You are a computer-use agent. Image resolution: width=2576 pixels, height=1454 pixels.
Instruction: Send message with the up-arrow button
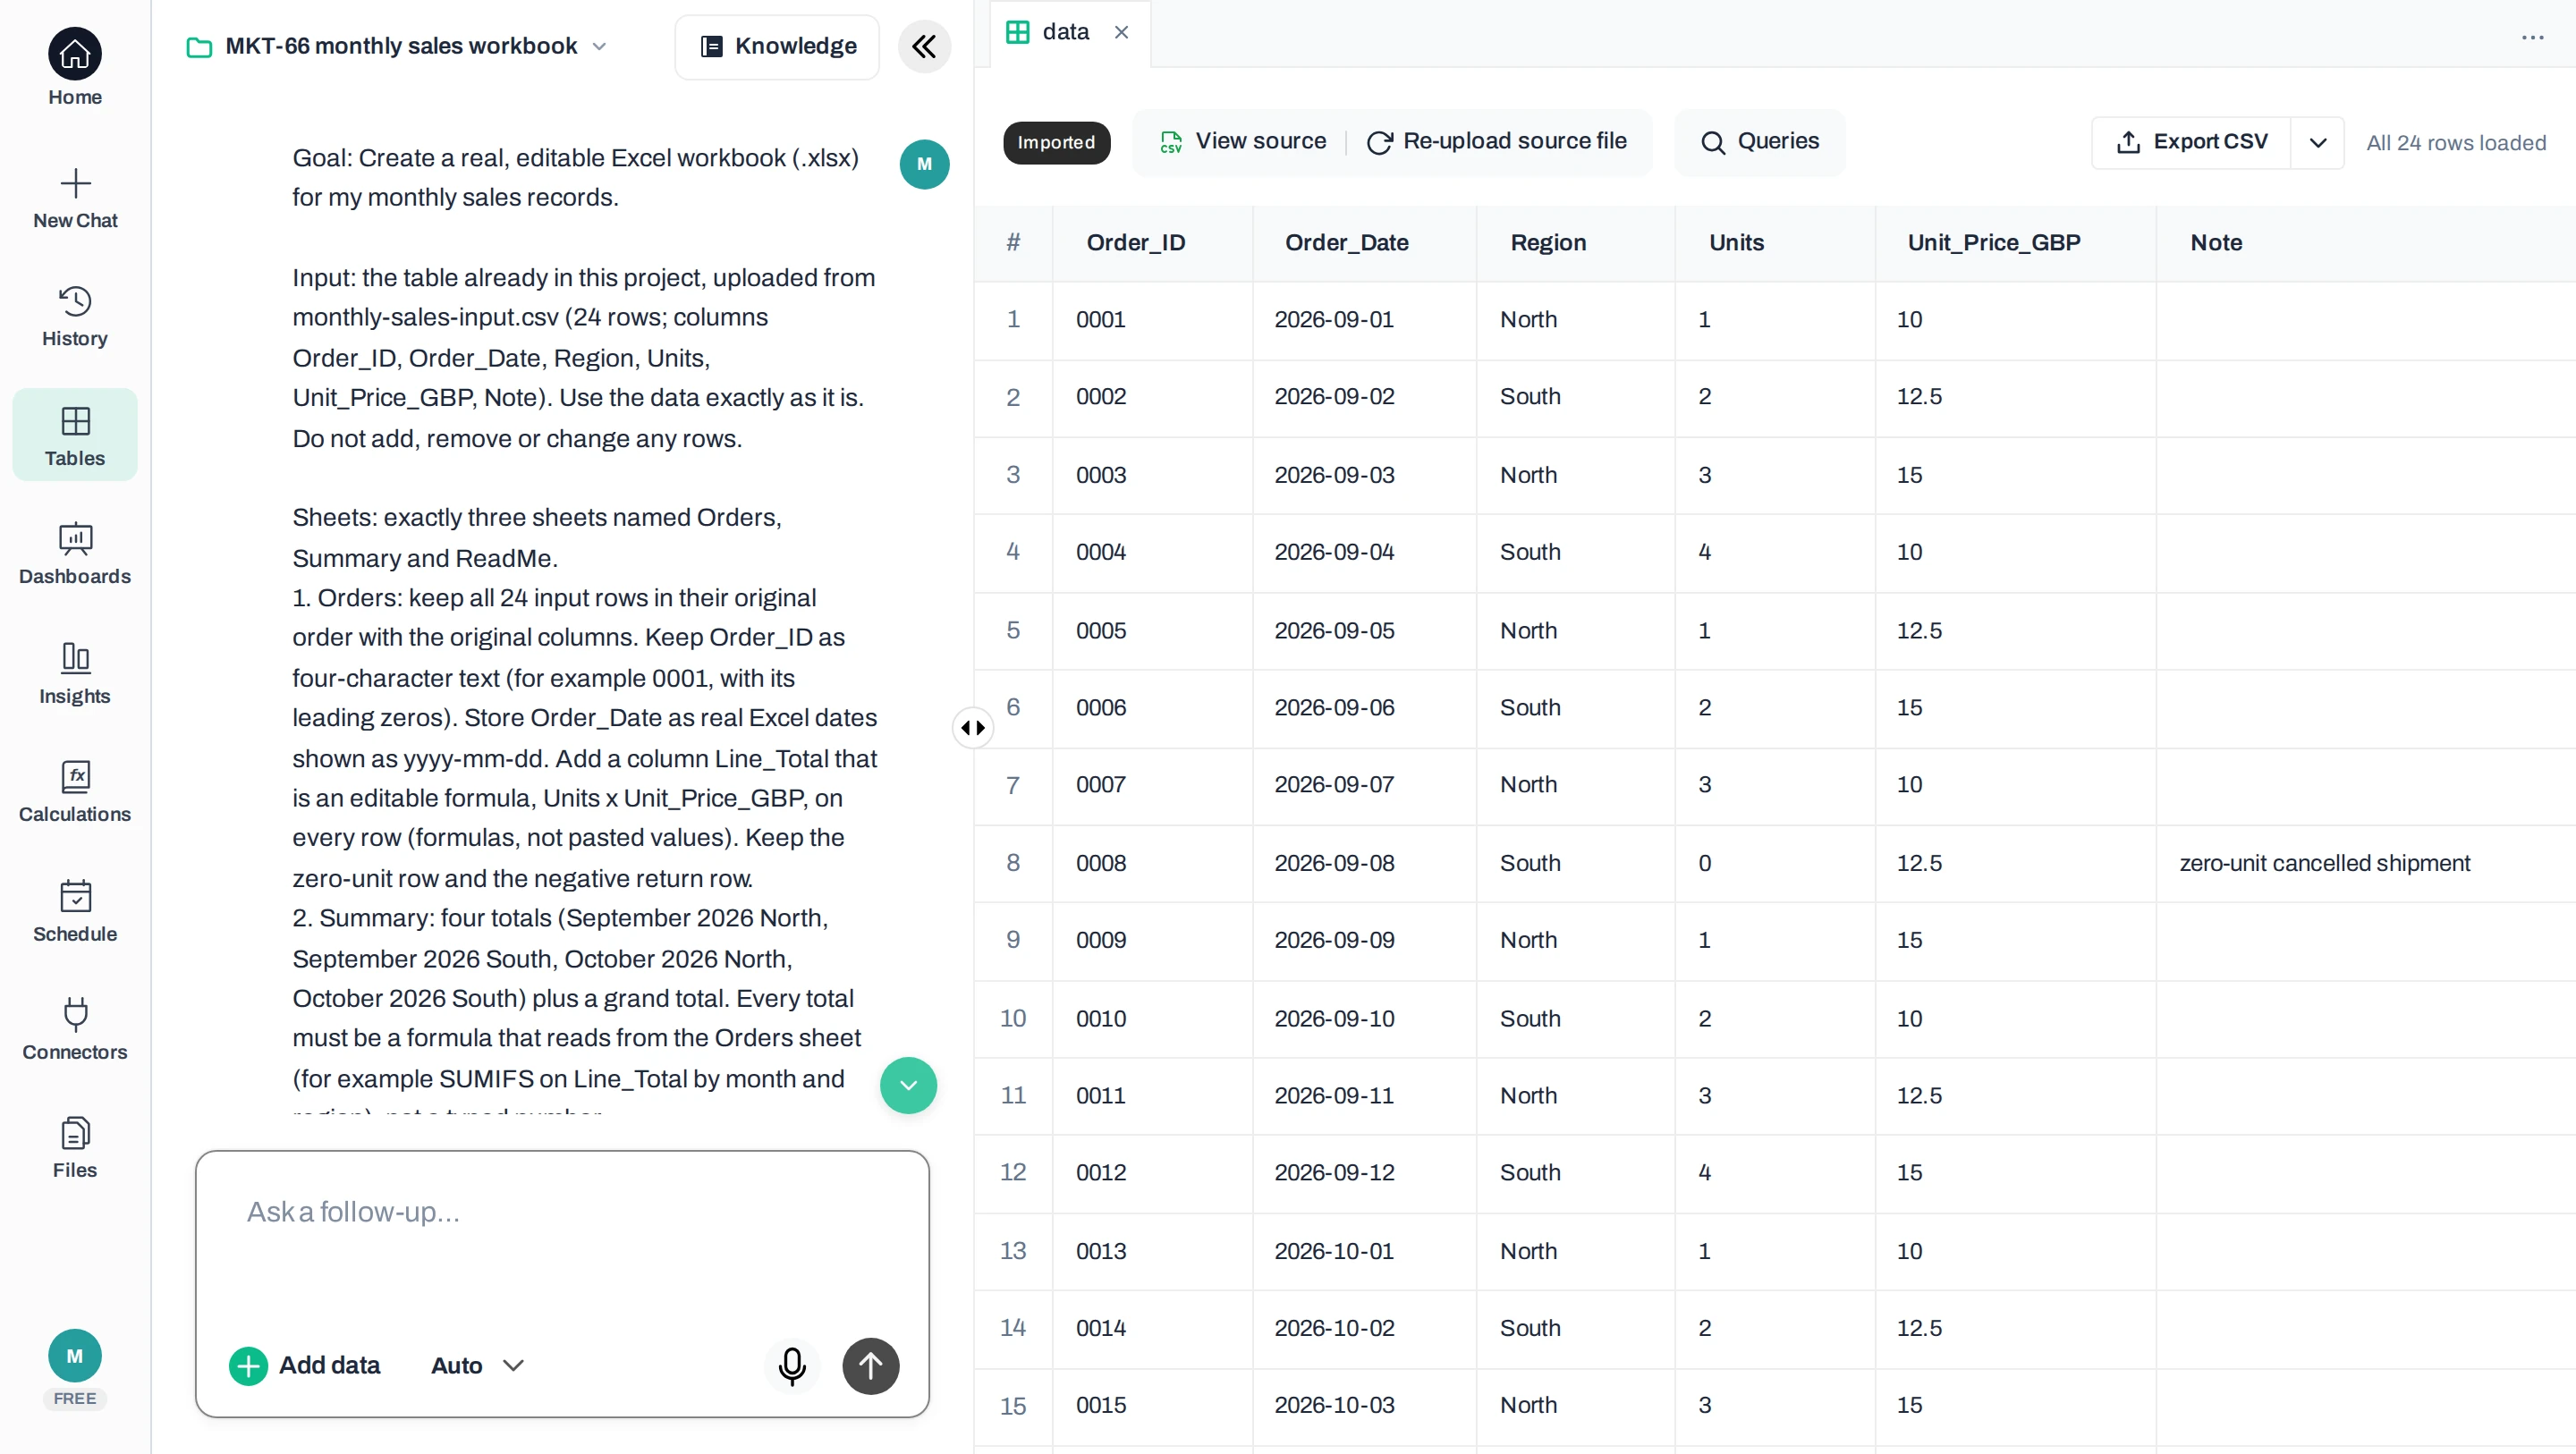[x=871, y=1365]
